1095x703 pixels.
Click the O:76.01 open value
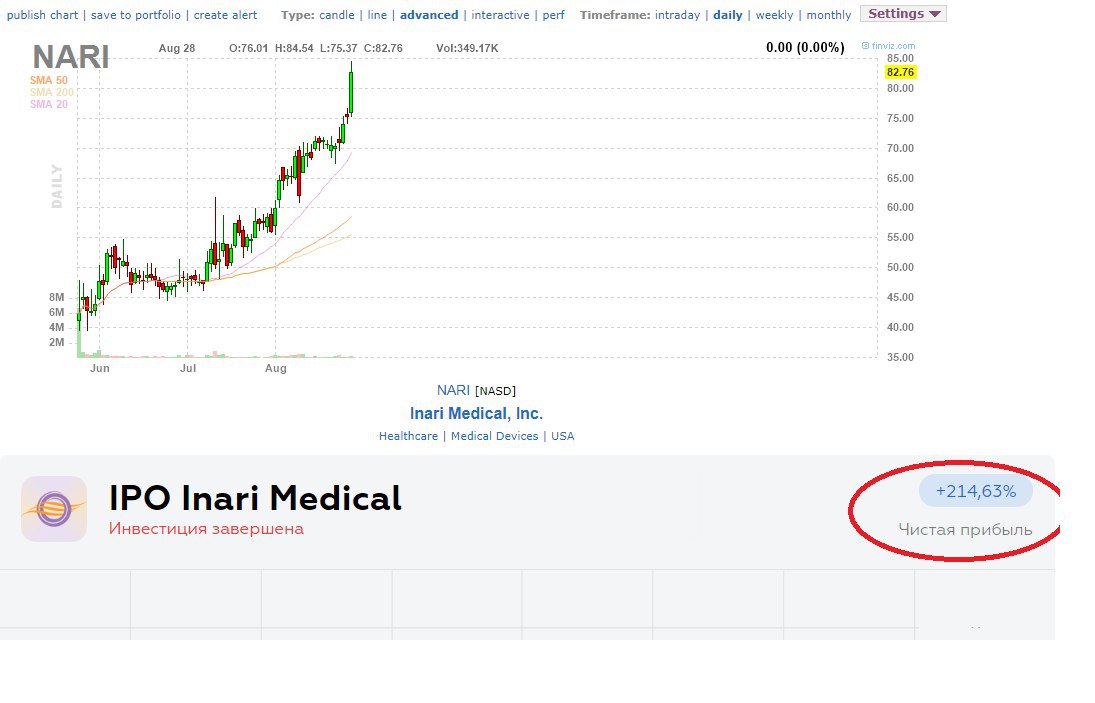[249, 48]
